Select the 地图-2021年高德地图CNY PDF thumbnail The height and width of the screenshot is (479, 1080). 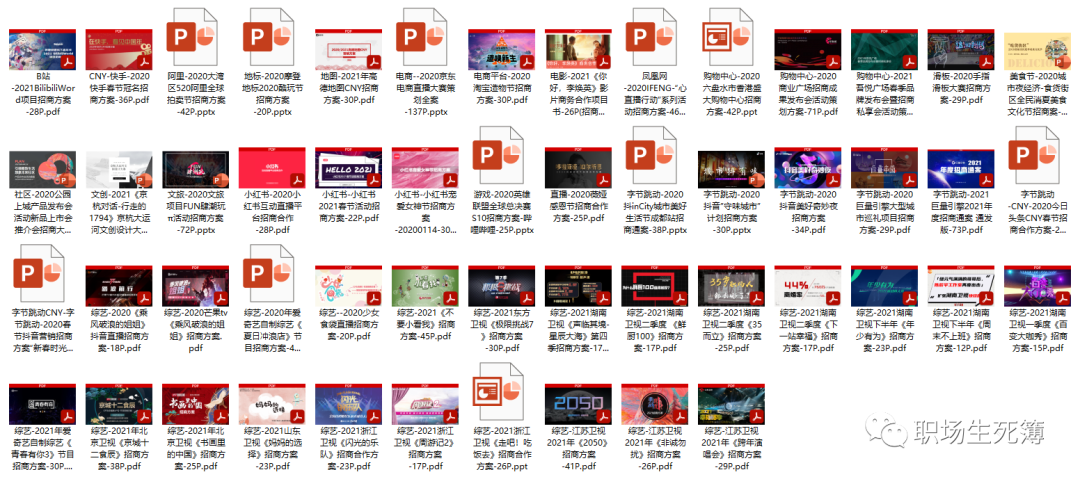(x=349, y=50)
